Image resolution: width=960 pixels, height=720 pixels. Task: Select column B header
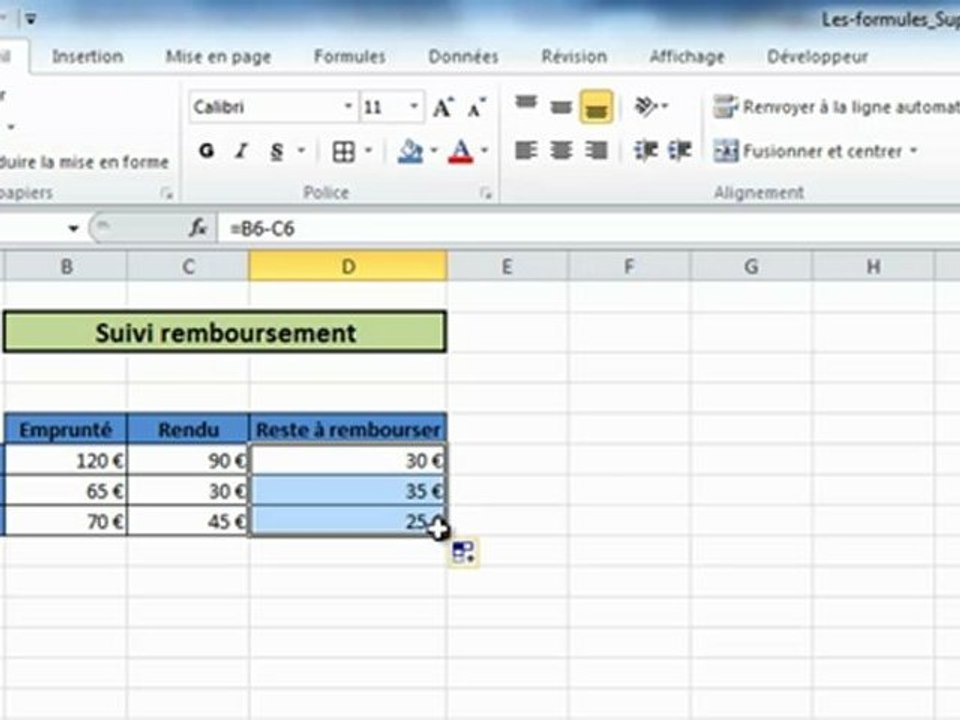[x=66, y=267]
